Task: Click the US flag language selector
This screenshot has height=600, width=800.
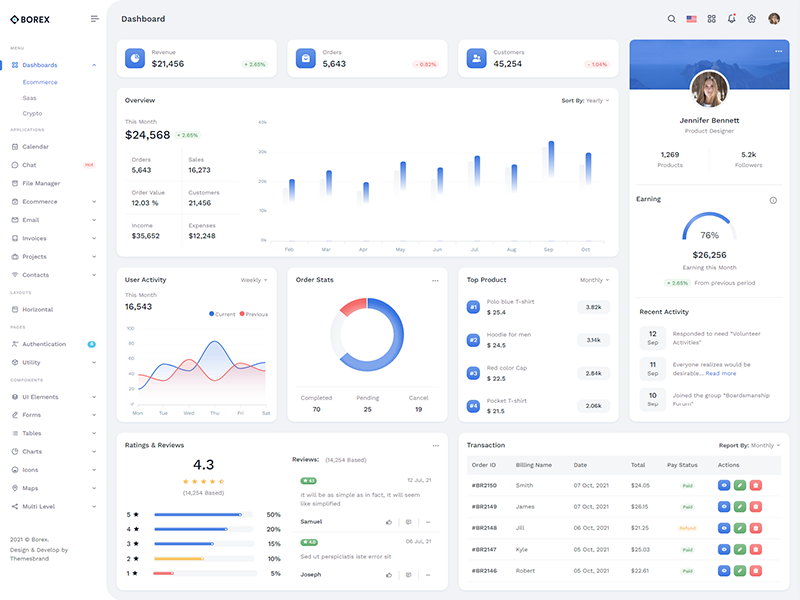Action: (x=691, y=19)
